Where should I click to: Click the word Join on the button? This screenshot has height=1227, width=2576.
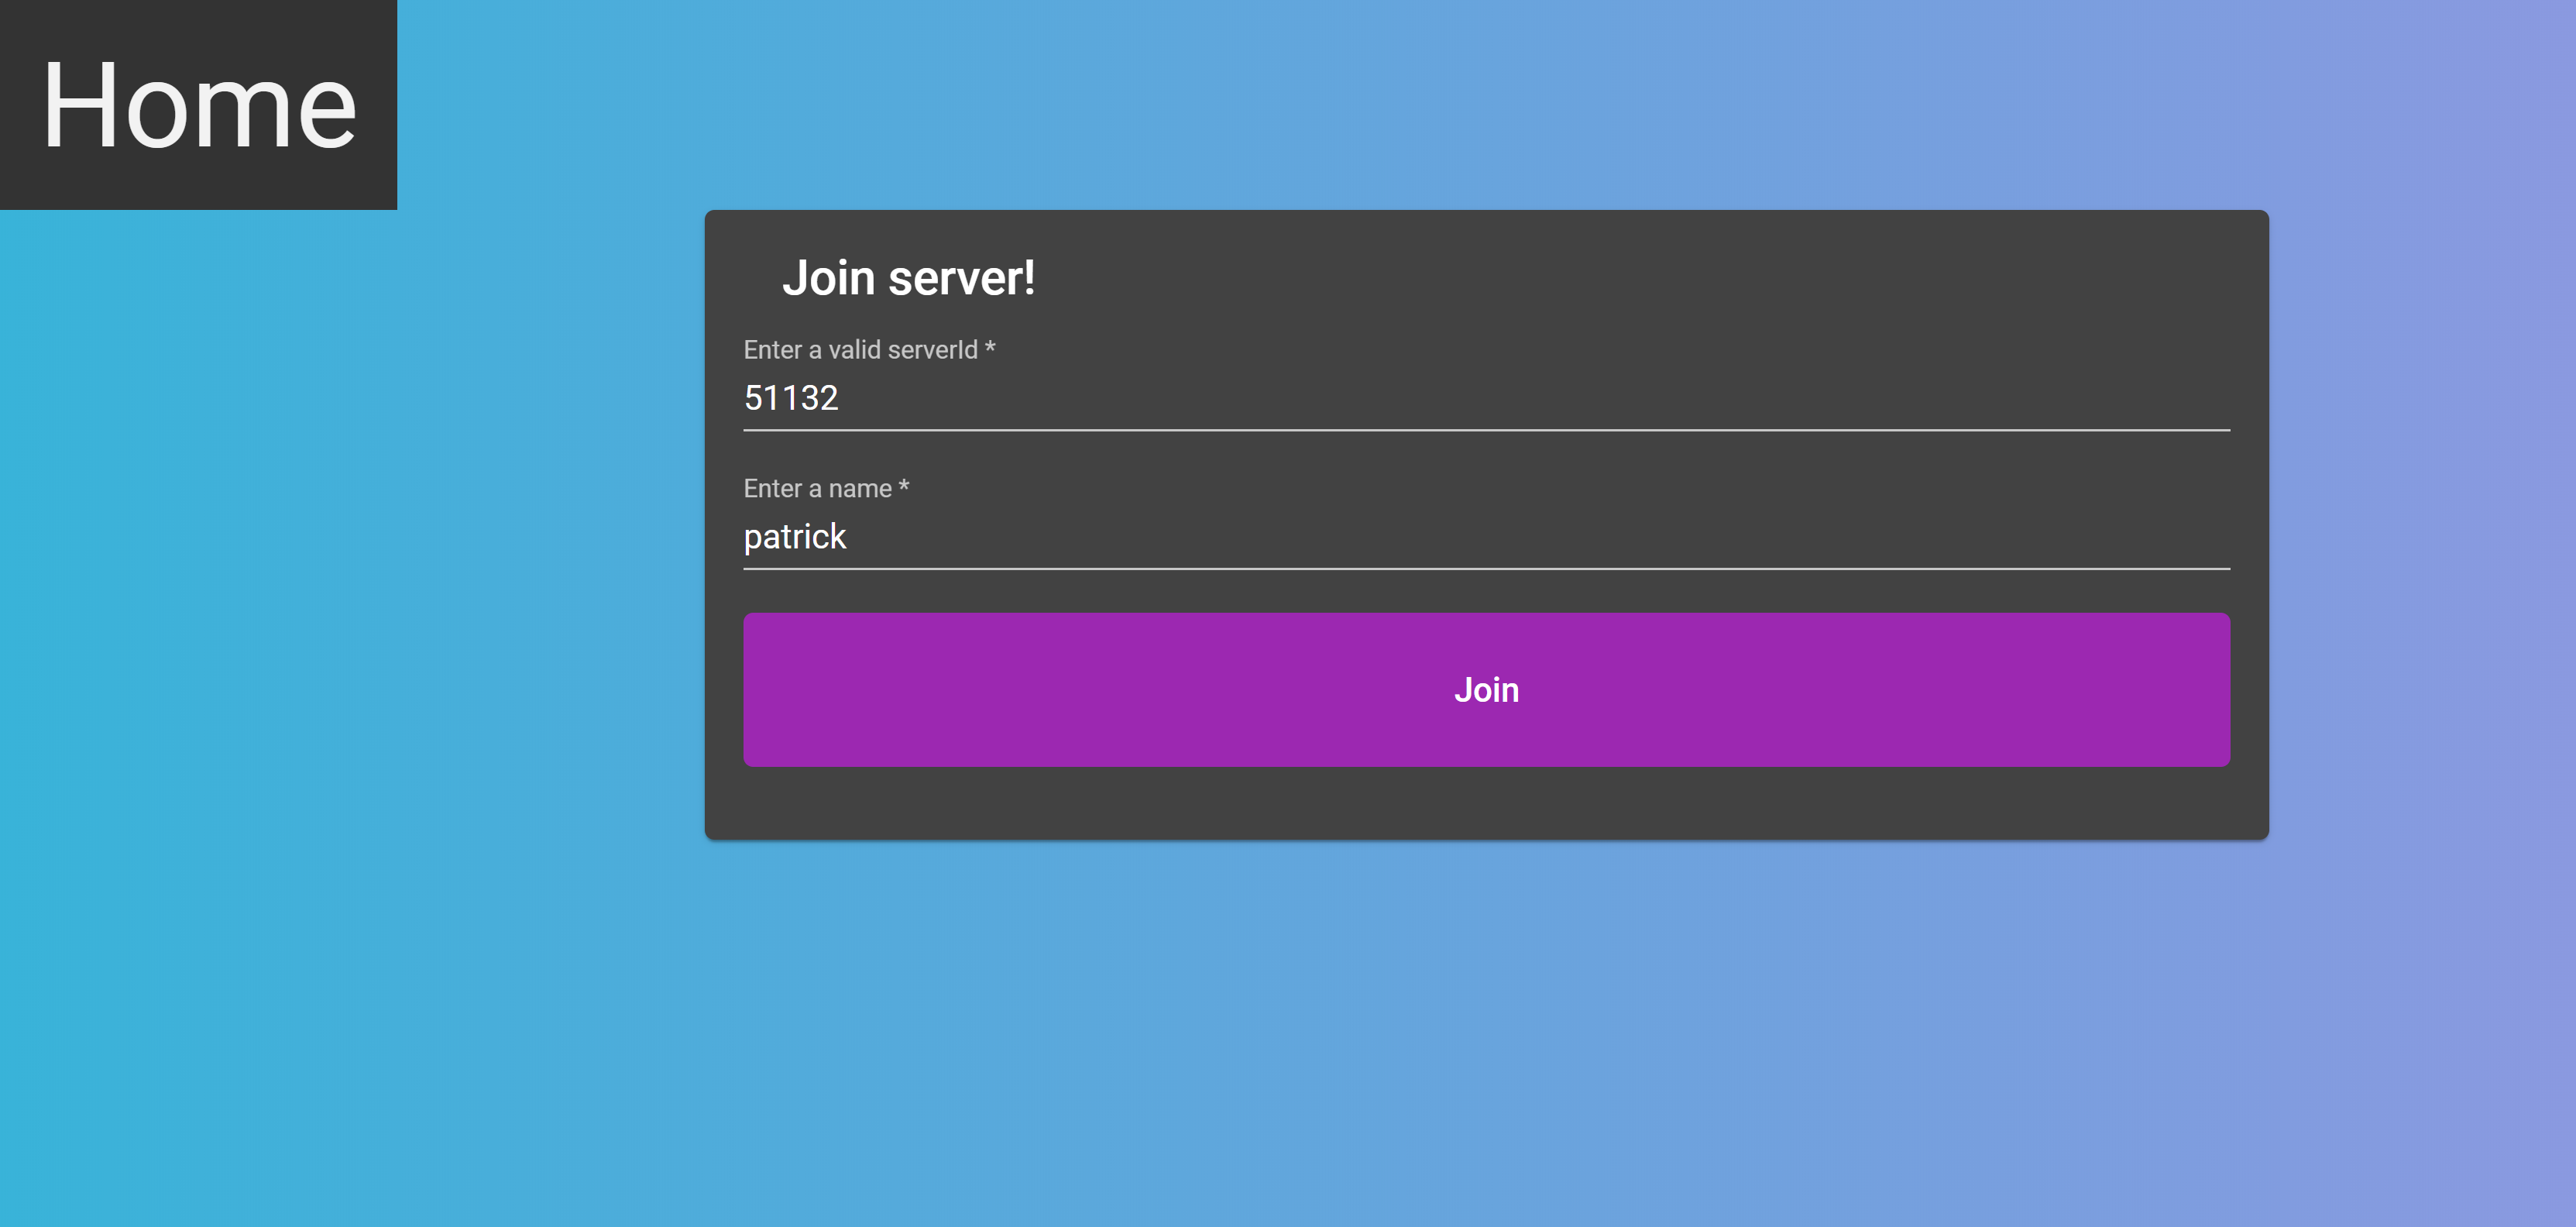[1487, 689]
